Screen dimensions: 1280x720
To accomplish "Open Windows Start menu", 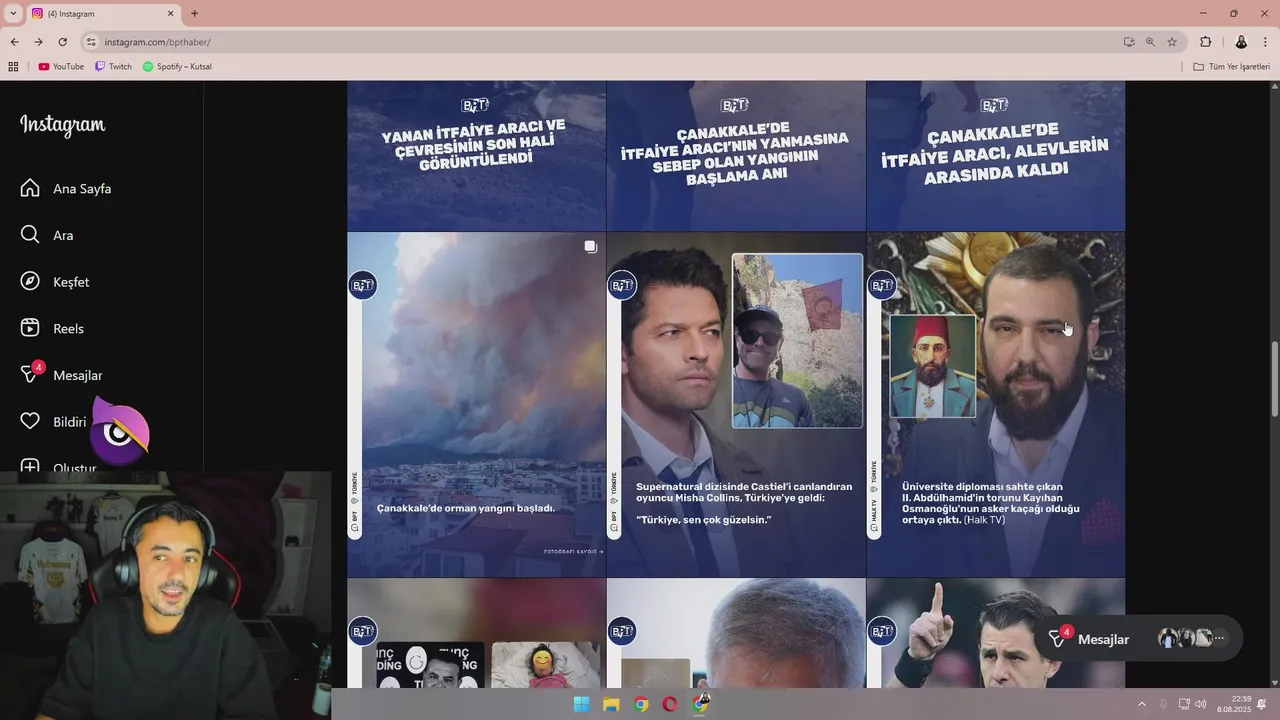I will [581, 704].
